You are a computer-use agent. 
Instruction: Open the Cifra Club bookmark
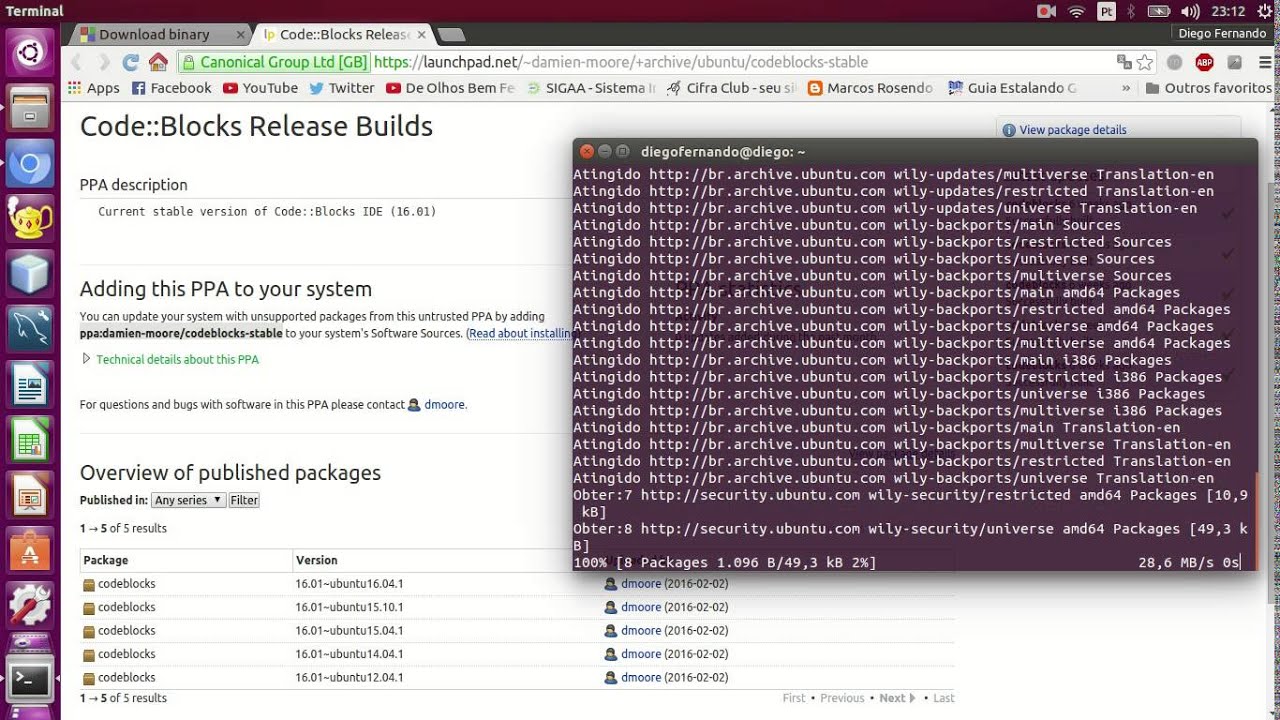(731, 88)
